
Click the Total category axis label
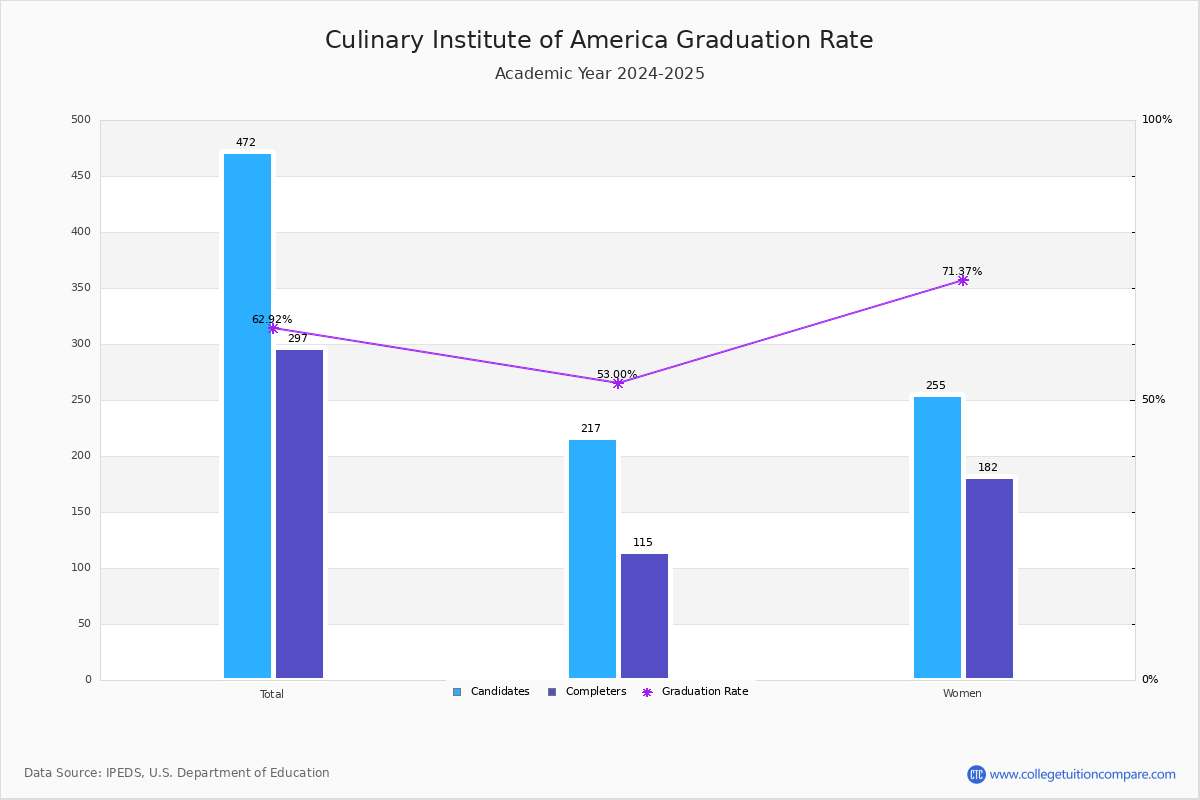(272, 694)
